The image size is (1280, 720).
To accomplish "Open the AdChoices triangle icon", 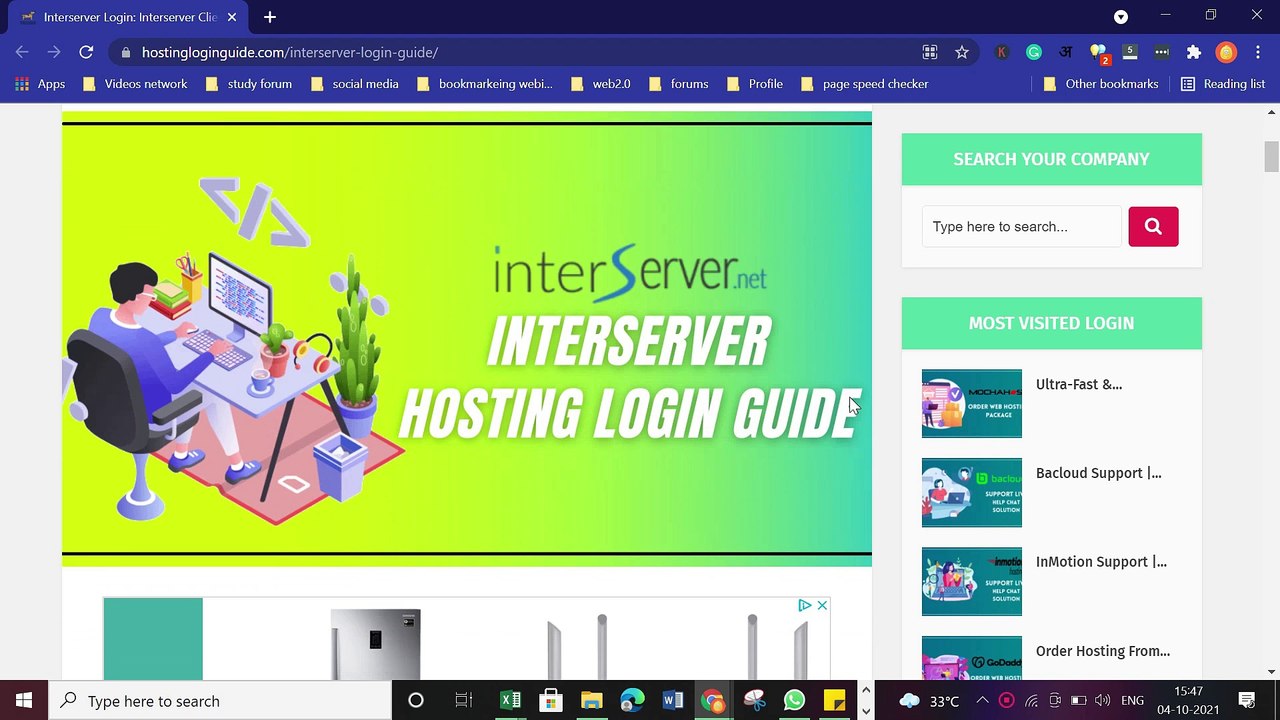I will click(x=804, y=605).
